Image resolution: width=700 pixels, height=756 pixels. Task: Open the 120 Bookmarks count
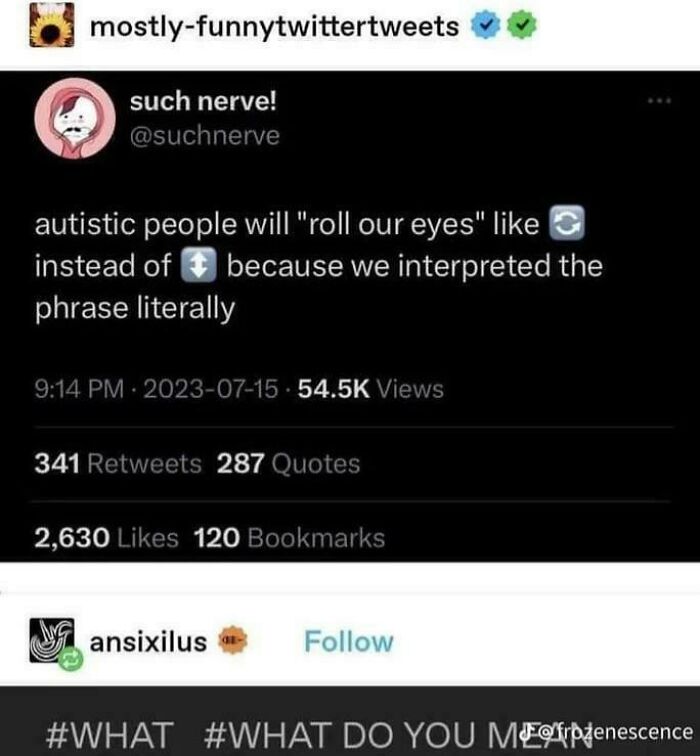click(288, 538)
